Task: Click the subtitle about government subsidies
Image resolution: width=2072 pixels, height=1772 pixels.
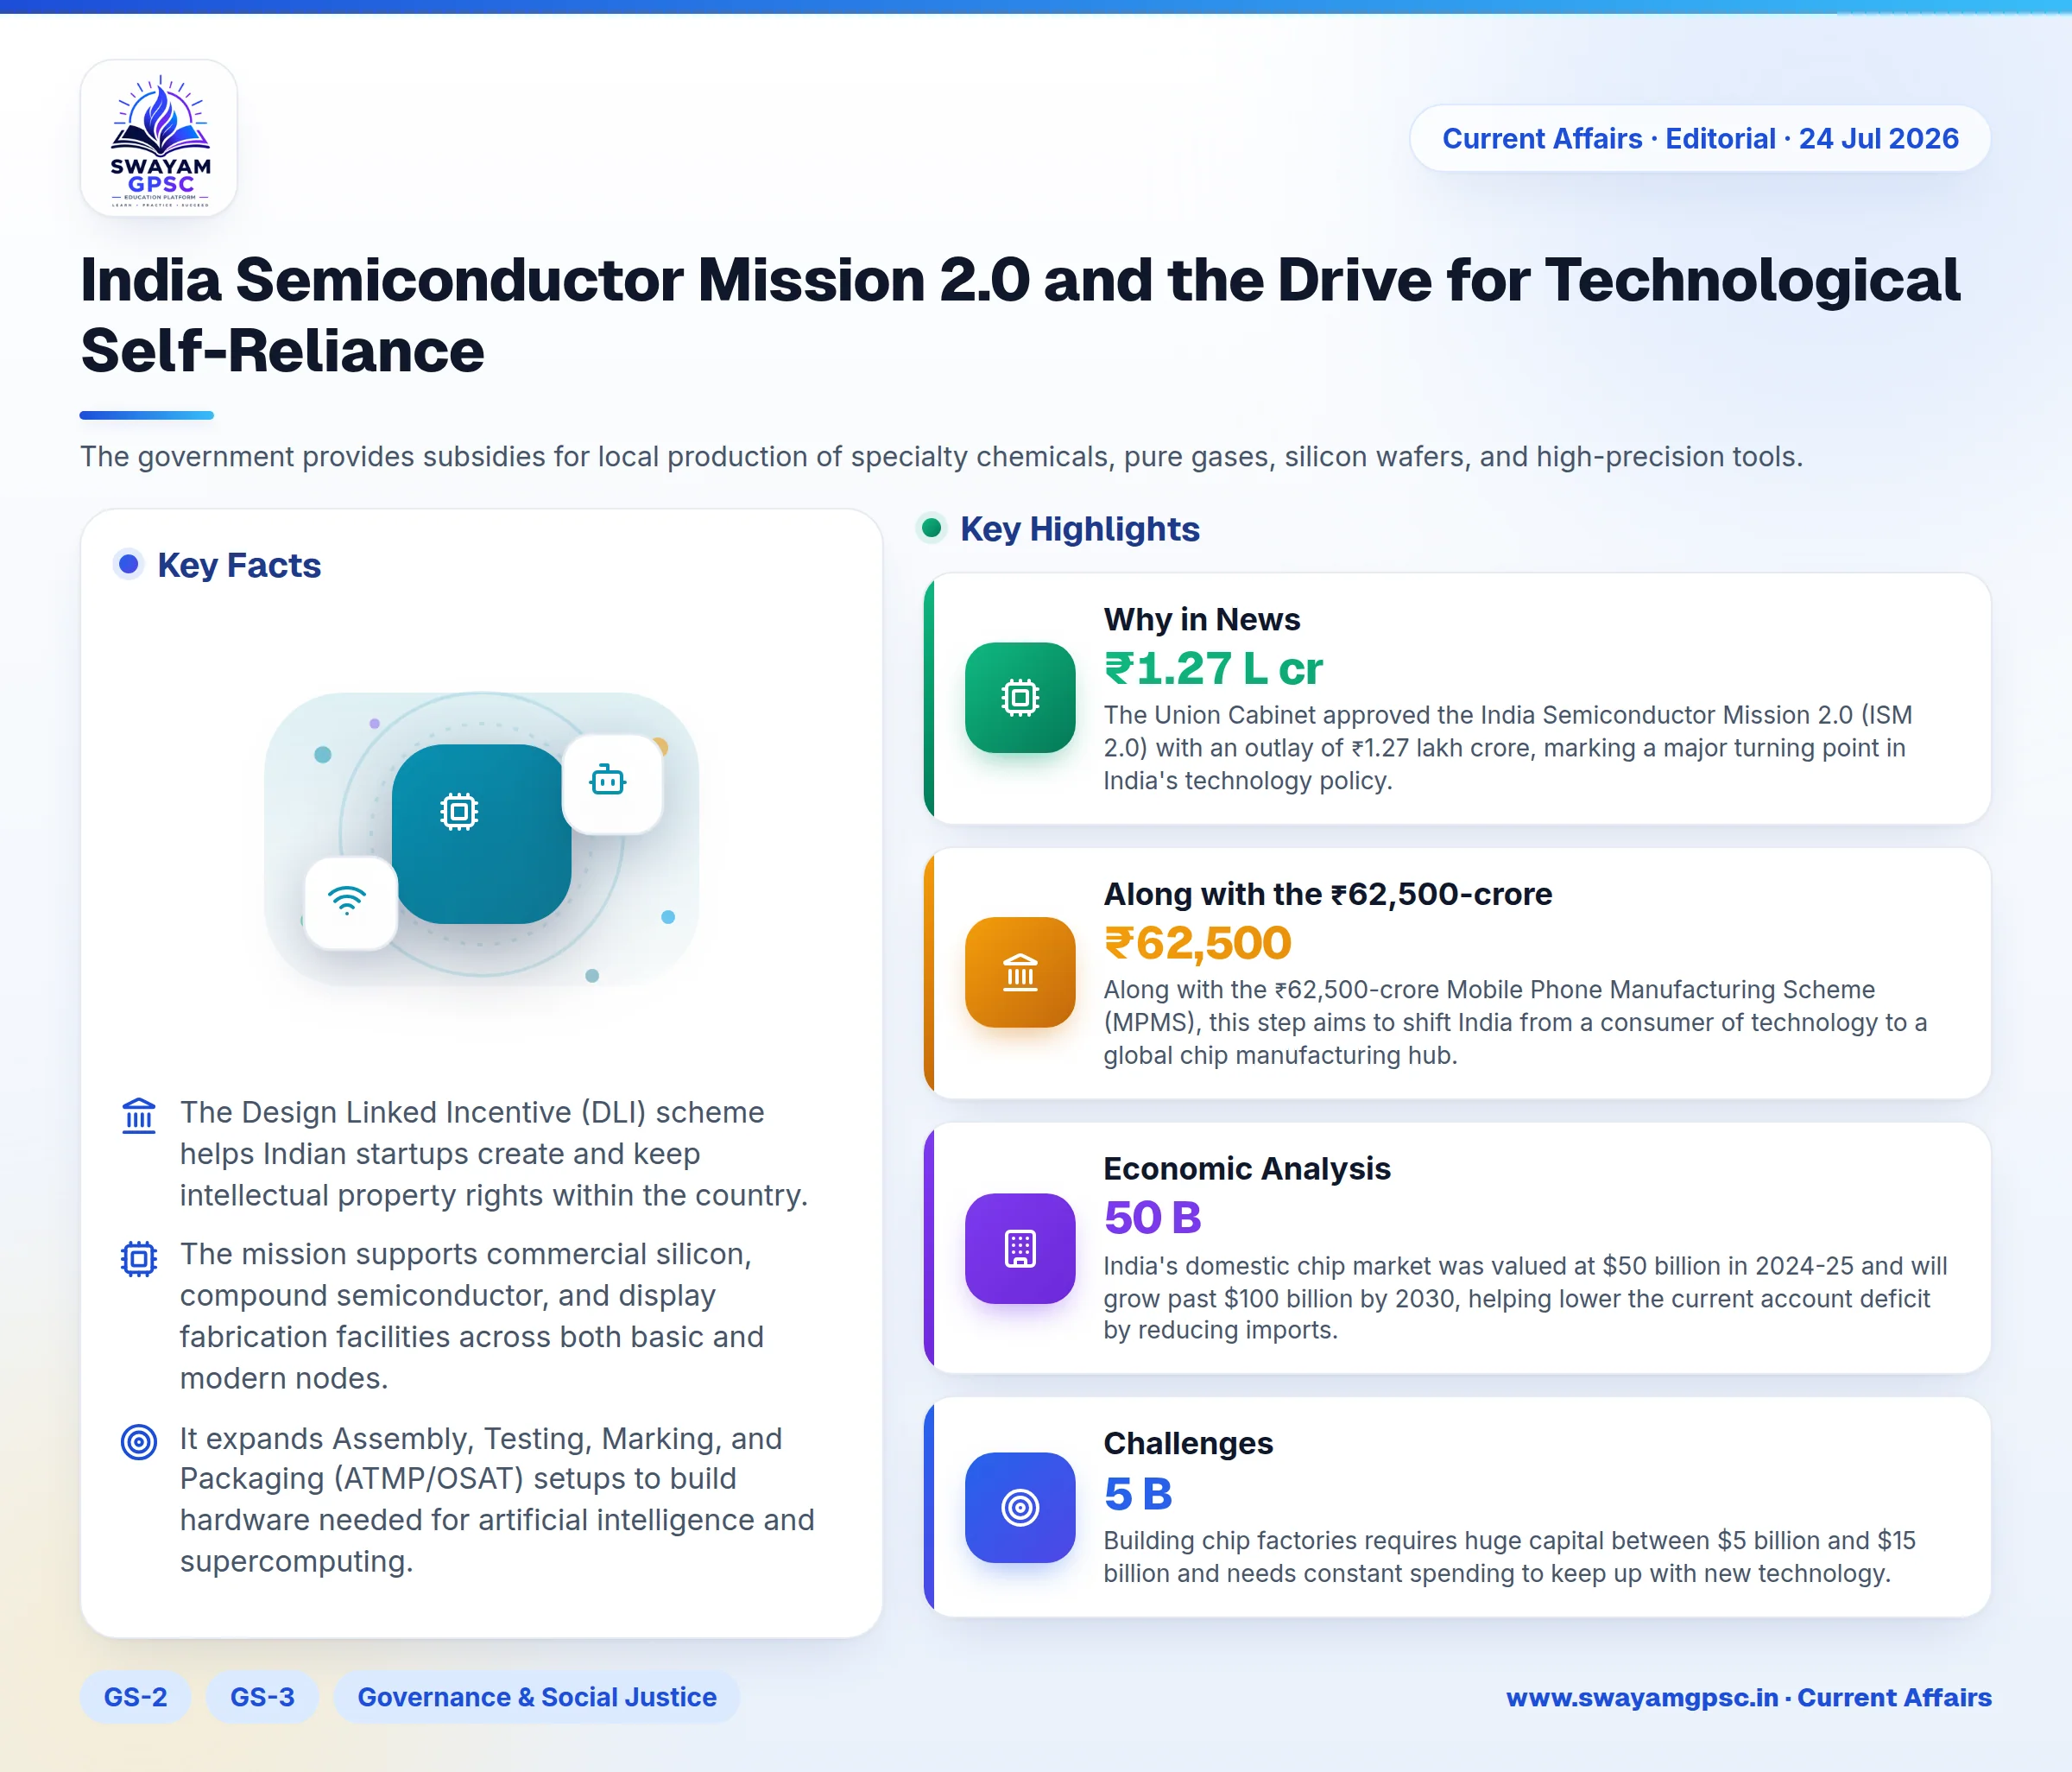Action: [x=941, y=456]
